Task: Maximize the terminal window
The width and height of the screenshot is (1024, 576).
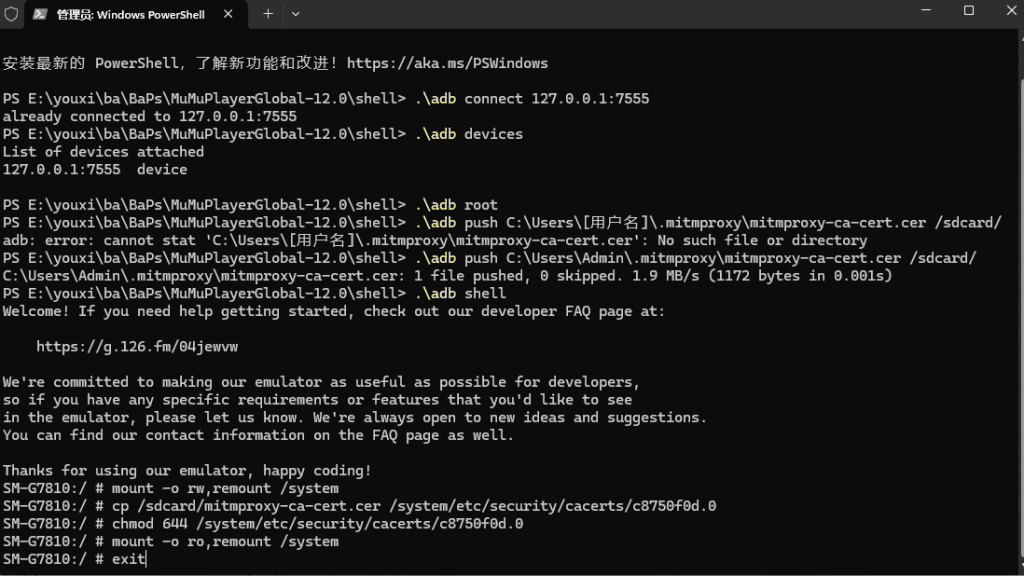Action: pos(968,11)
